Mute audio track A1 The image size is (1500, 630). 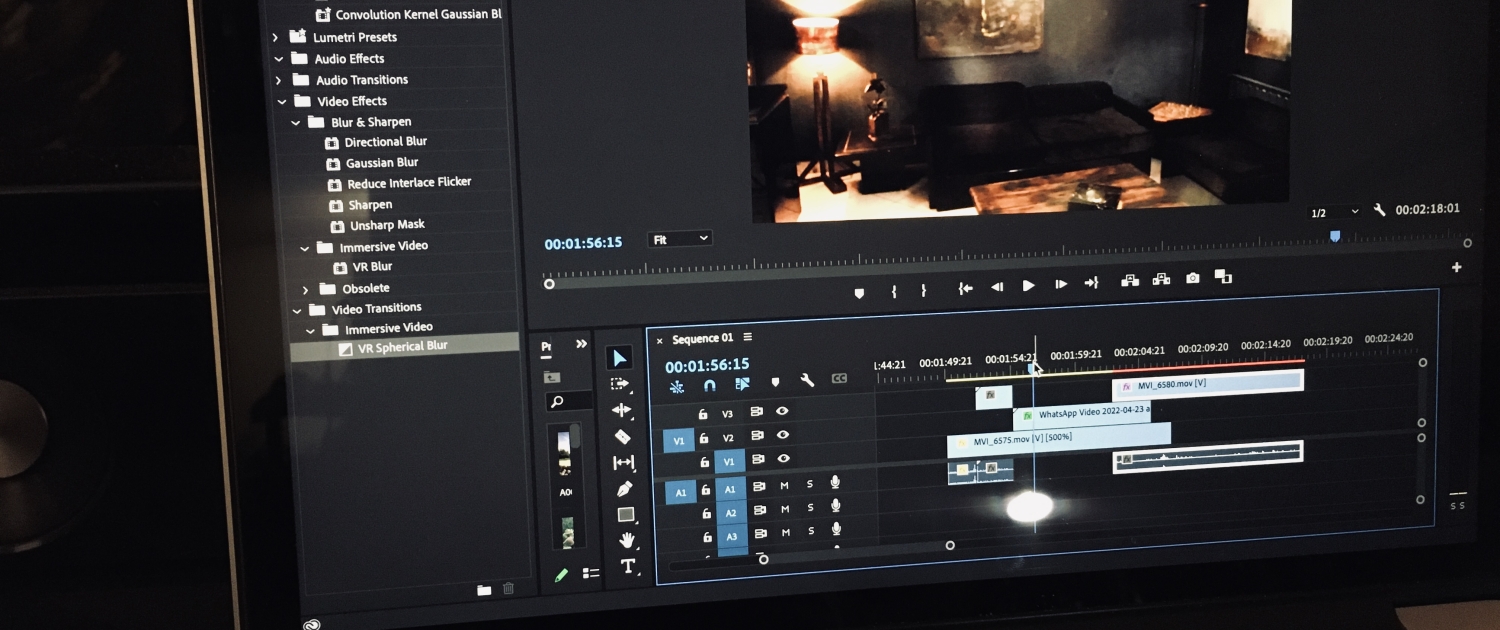[x=784, y=485]
